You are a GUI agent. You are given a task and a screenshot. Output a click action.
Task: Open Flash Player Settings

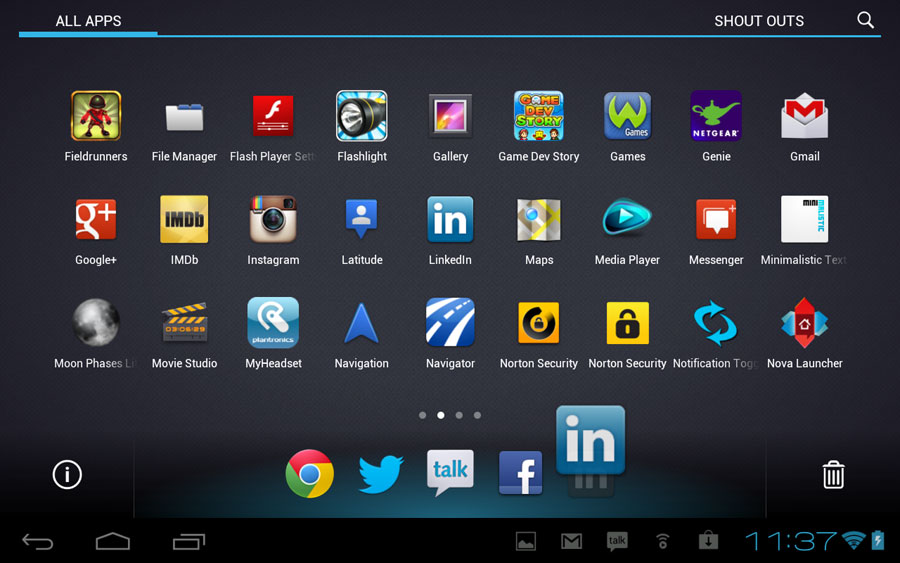click(273, 116)
